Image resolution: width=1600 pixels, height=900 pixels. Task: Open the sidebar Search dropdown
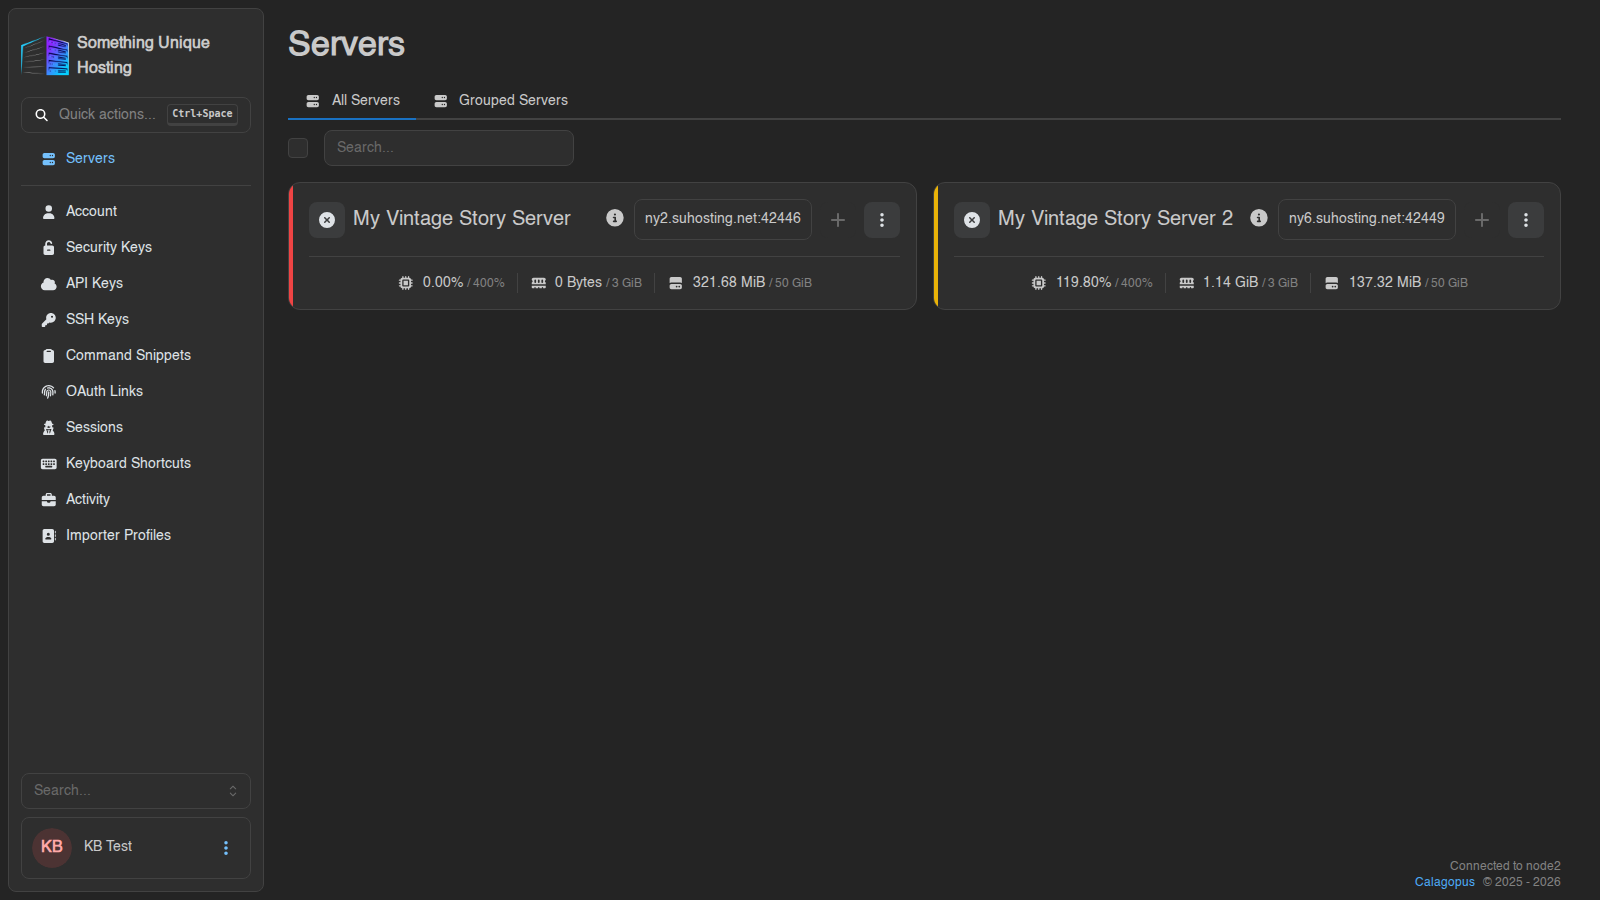click(x=136, y=791)
